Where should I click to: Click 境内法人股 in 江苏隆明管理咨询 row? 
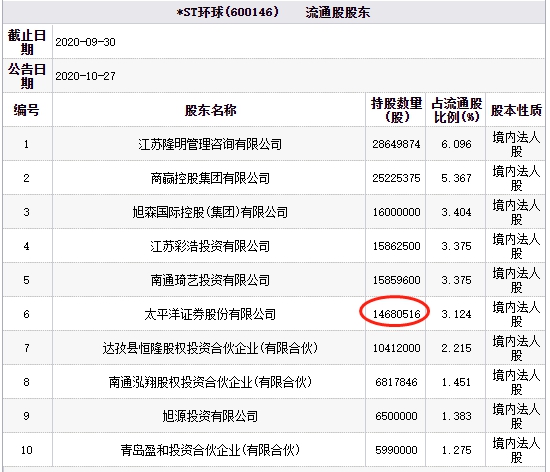[x=516, y=144]
